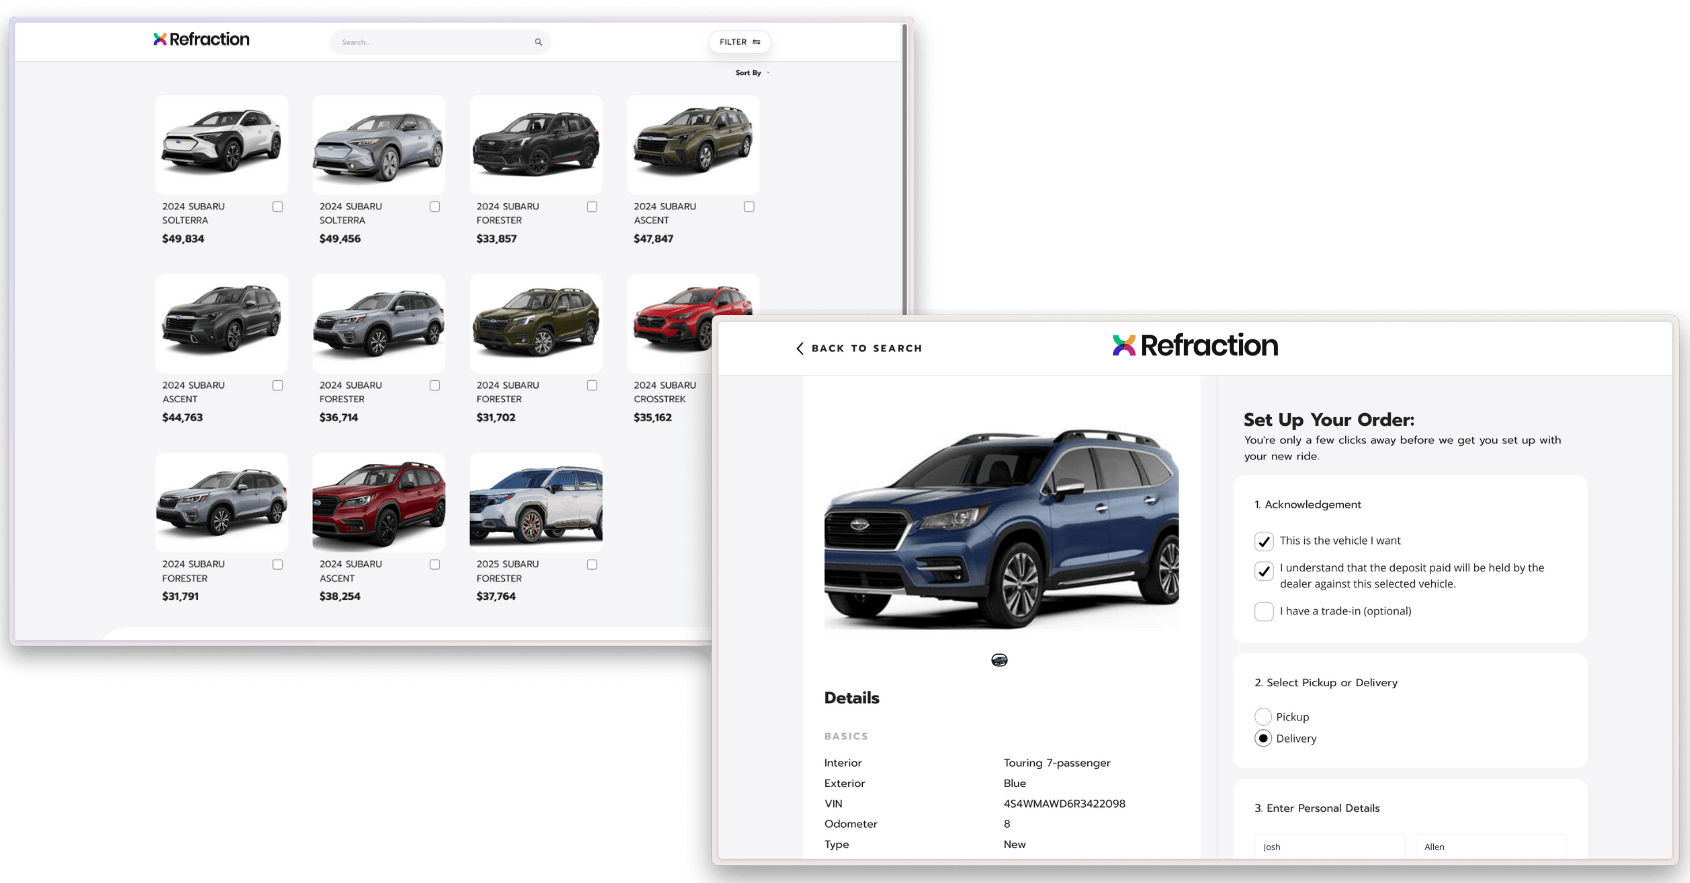This screenshot has width=1690, height=883.
Task: Click the '2. Select Pickup or Delivery' heading
Action: pos(1326,683)
